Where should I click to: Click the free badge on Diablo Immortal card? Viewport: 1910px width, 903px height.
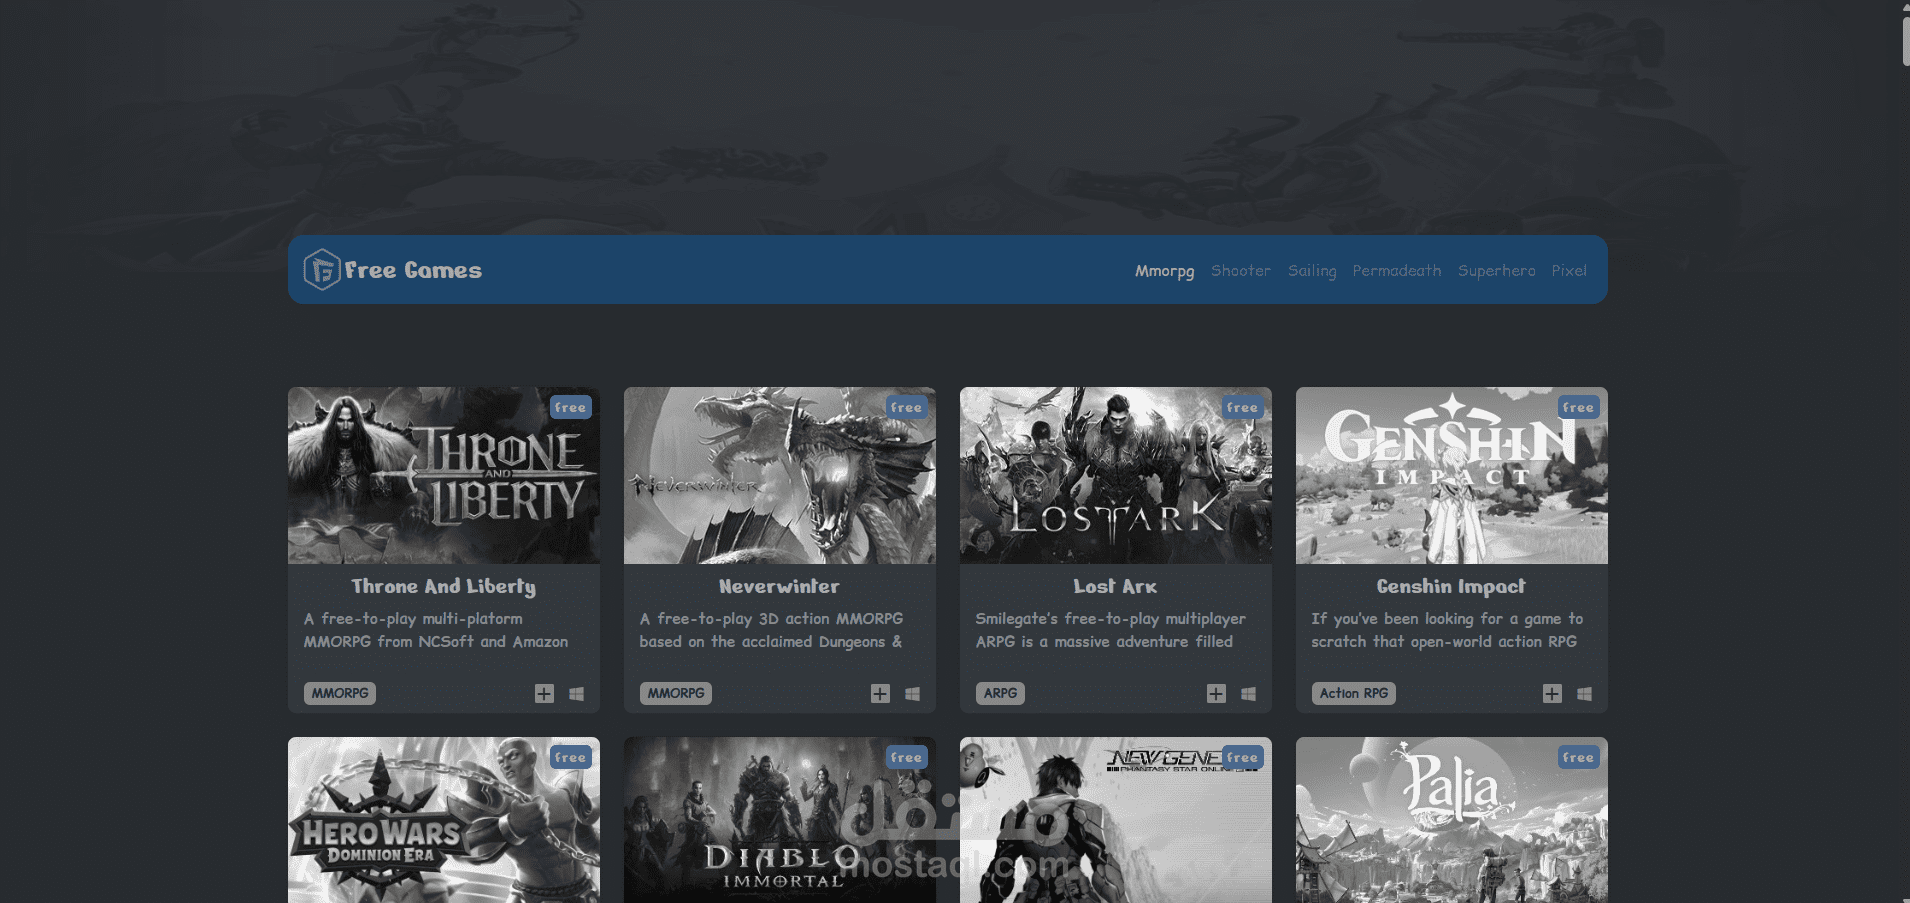[907, 757]
